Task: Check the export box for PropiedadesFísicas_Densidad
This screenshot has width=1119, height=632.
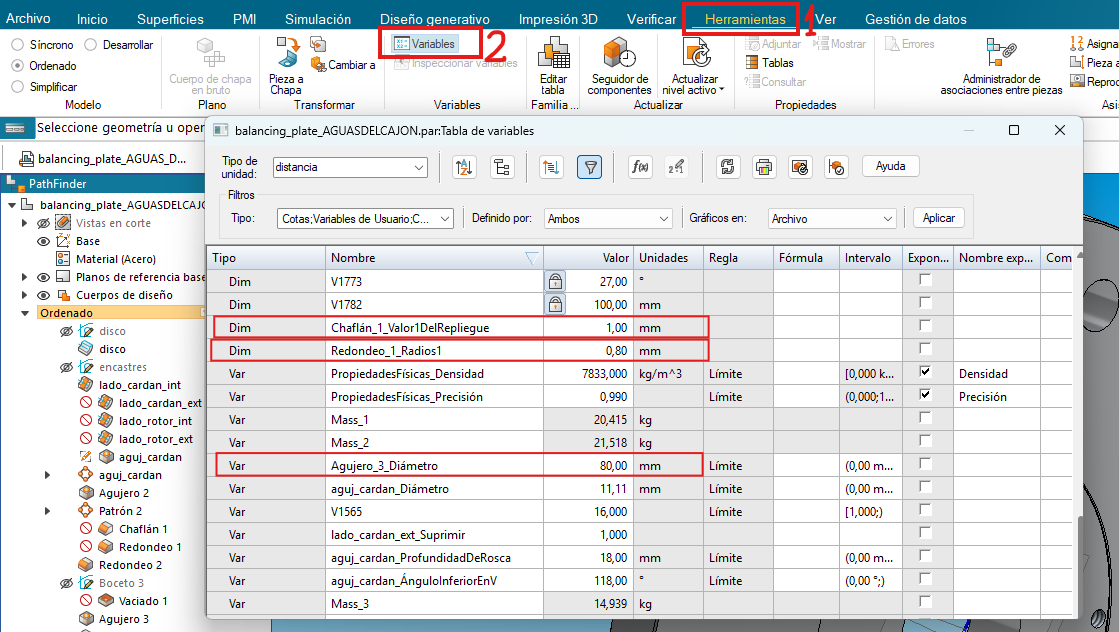Action: [x=925, y=372]
